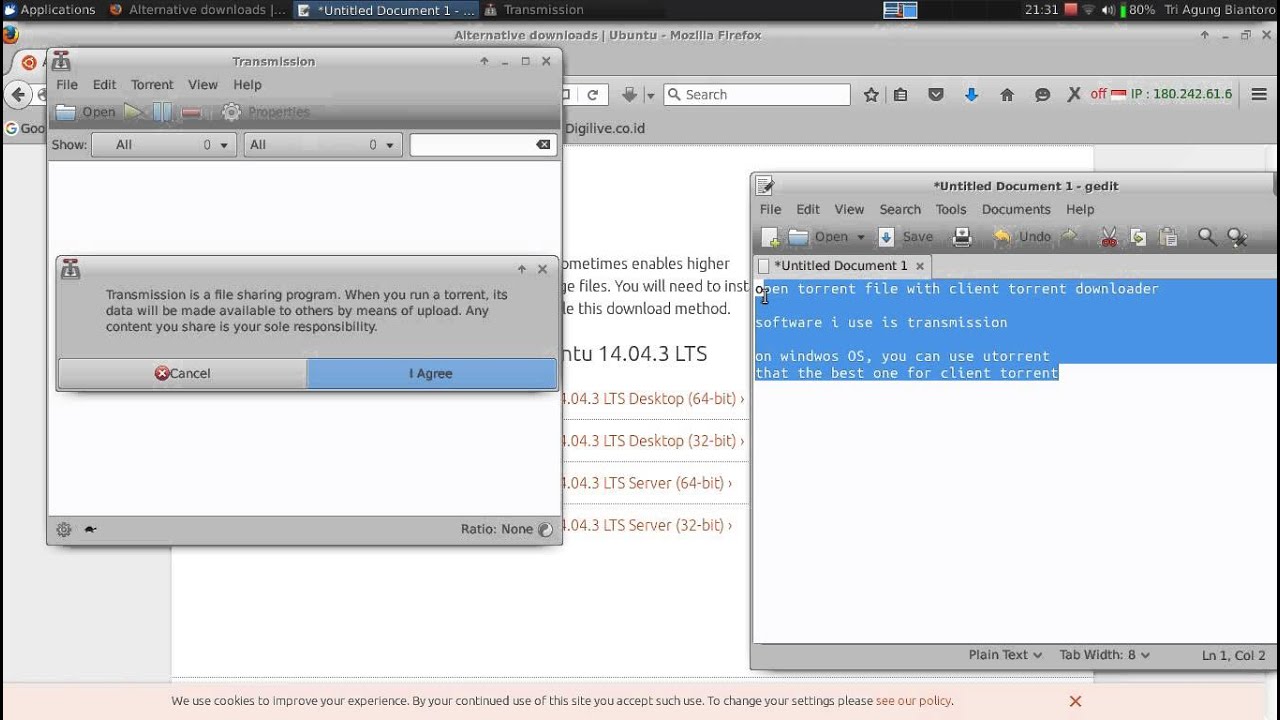Open Transmission Help menu
This screenshot has height=720, width=1280.
[x=247, y=85]
